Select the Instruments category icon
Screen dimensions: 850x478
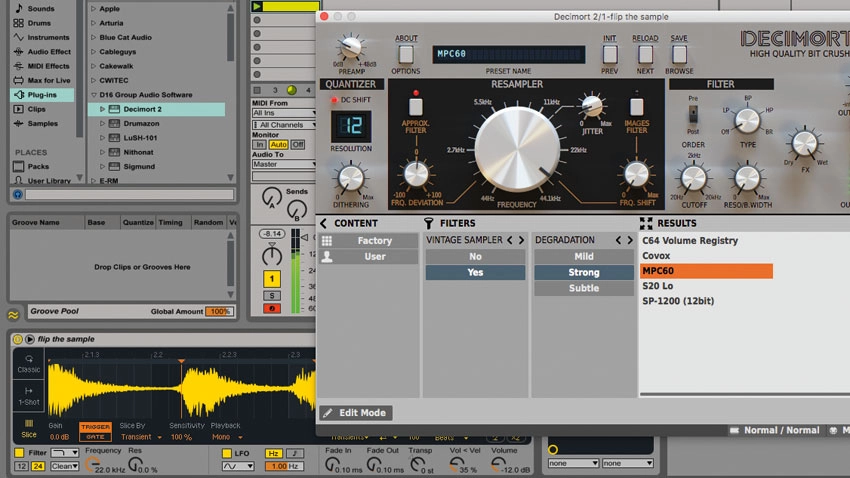point(18,37)
